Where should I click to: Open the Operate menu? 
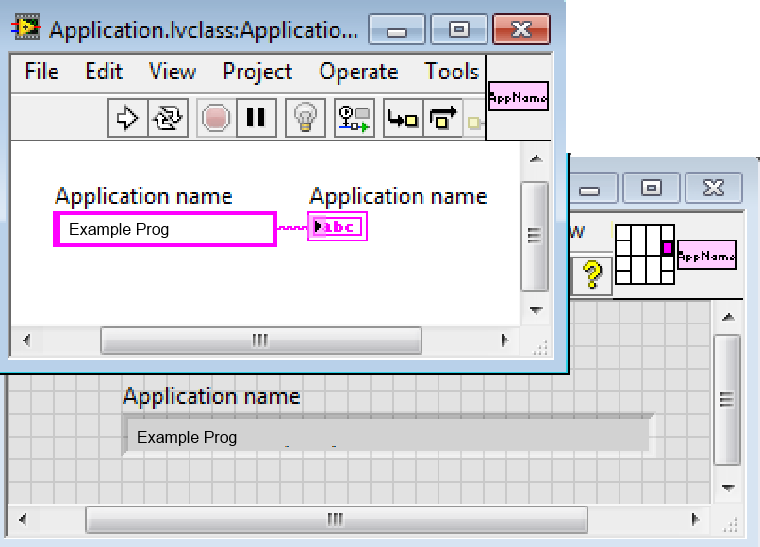[358, 71]
